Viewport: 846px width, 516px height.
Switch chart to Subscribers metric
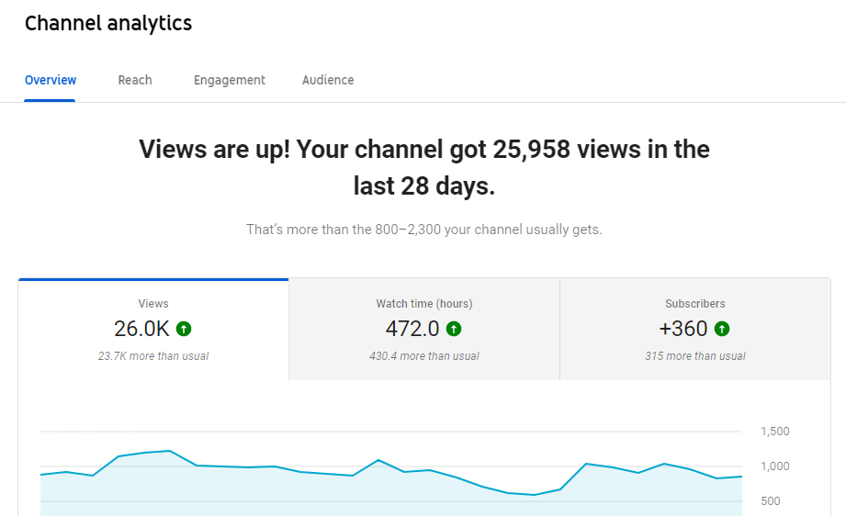click(695, 304)
